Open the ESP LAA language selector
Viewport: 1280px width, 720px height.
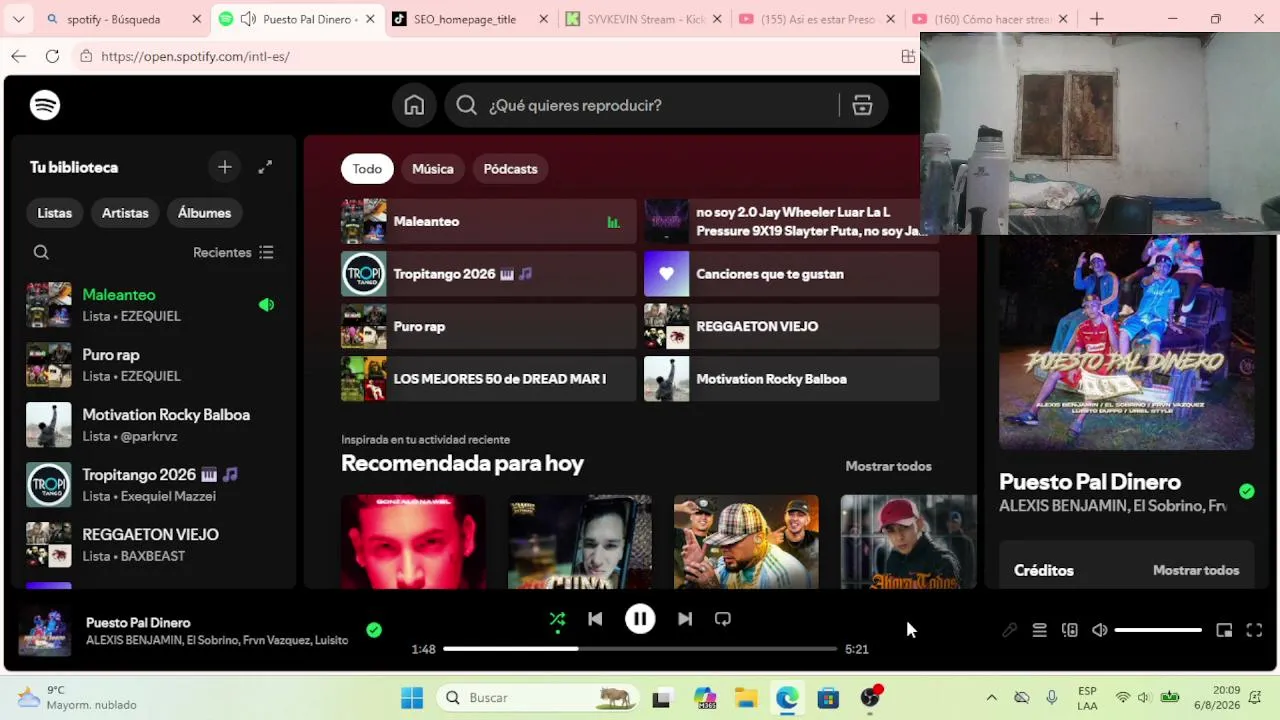(1087, 697)
